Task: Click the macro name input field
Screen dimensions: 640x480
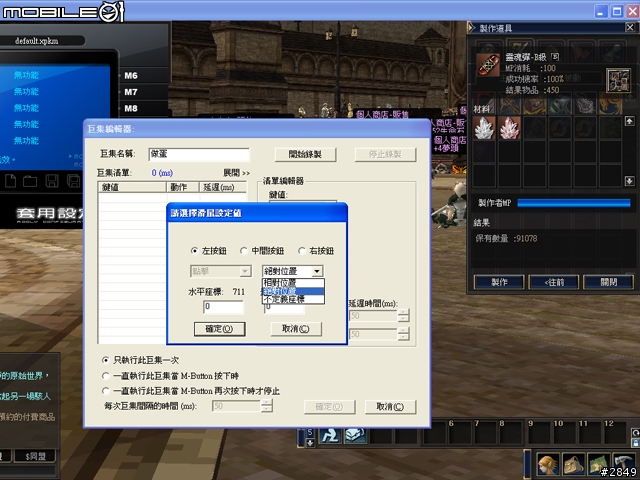Action: (199, 154)
